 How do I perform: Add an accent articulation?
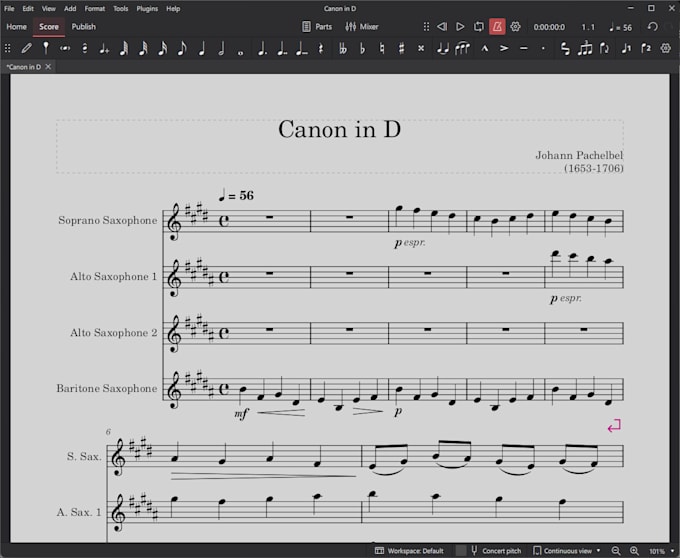coord(504,49)
